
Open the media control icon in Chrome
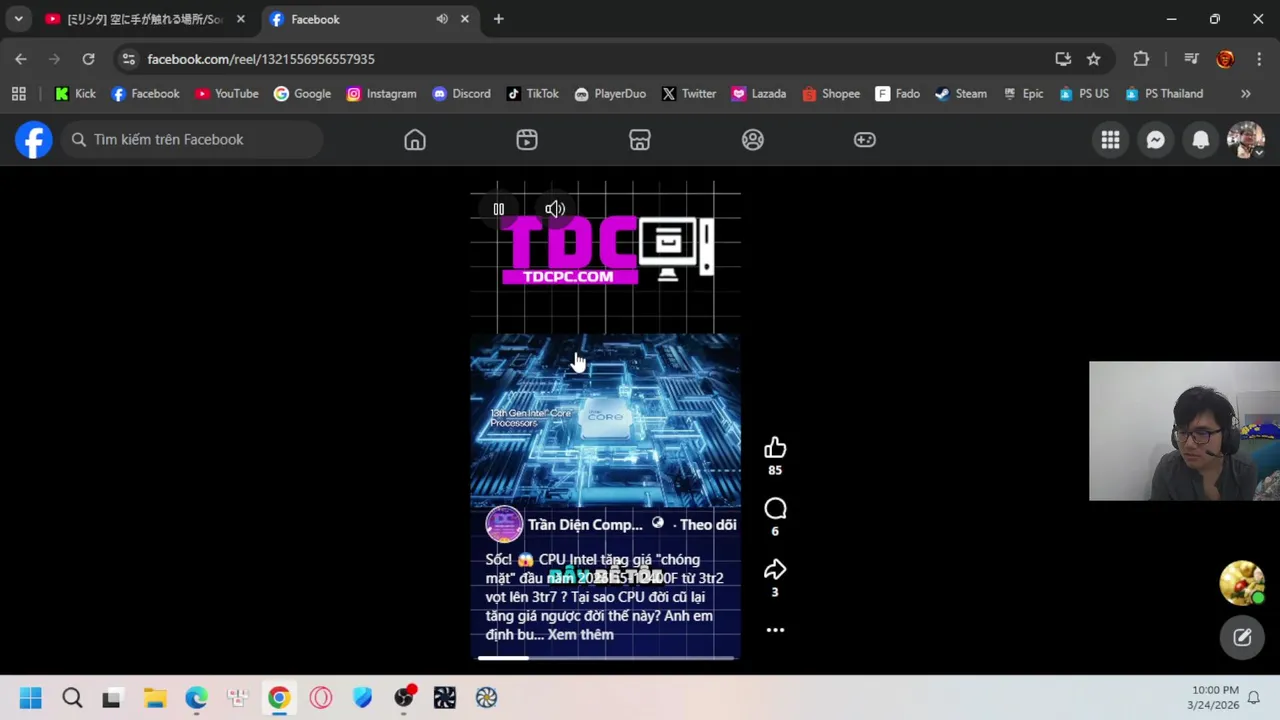click(1191, 59)
